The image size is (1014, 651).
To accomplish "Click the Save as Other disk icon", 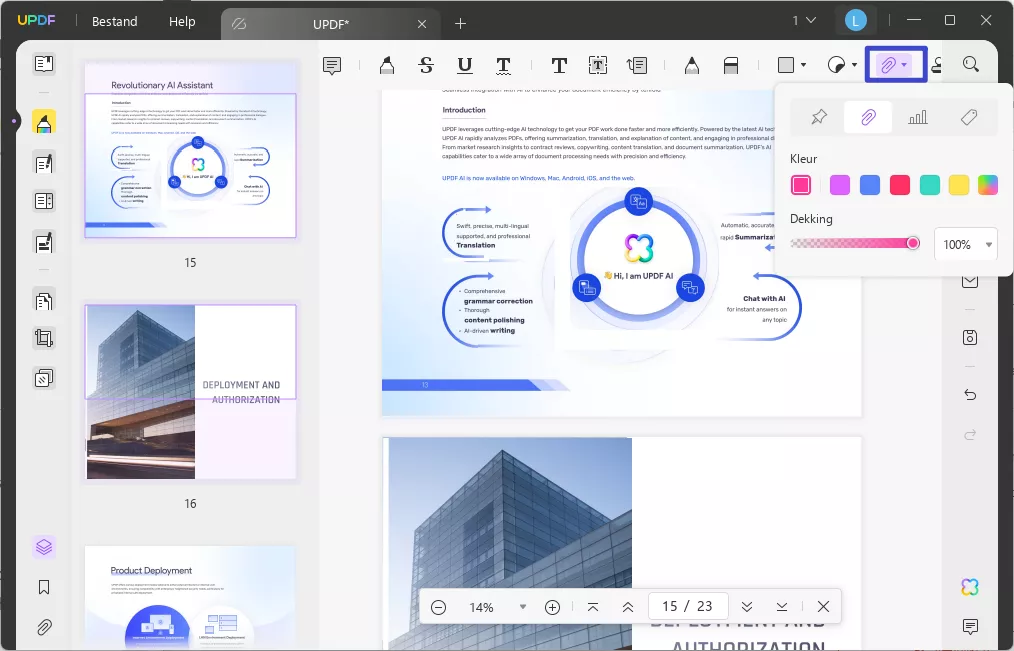I will coord(970,337).
